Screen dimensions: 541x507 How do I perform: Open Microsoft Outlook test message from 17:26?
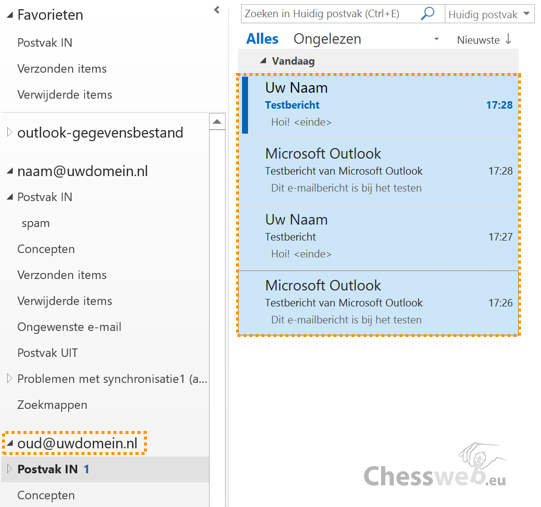(378, 302)
